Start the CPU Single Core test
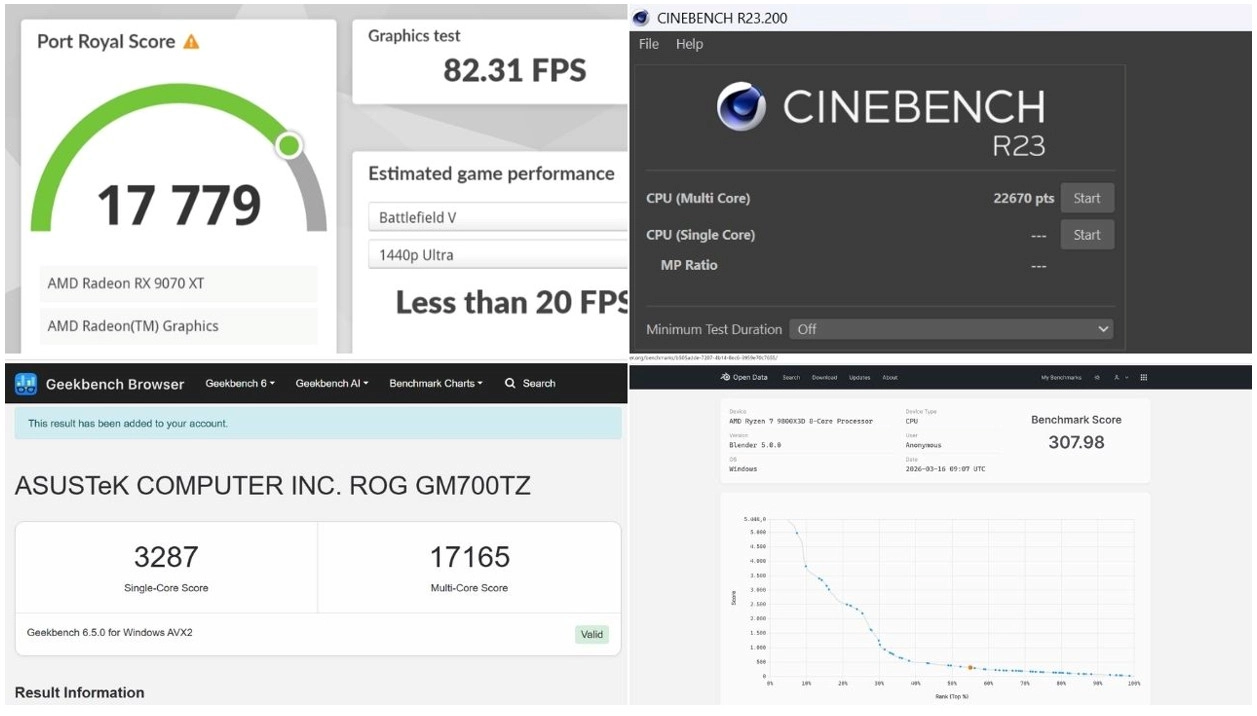1257x716 pixels. coord(1086,235)
